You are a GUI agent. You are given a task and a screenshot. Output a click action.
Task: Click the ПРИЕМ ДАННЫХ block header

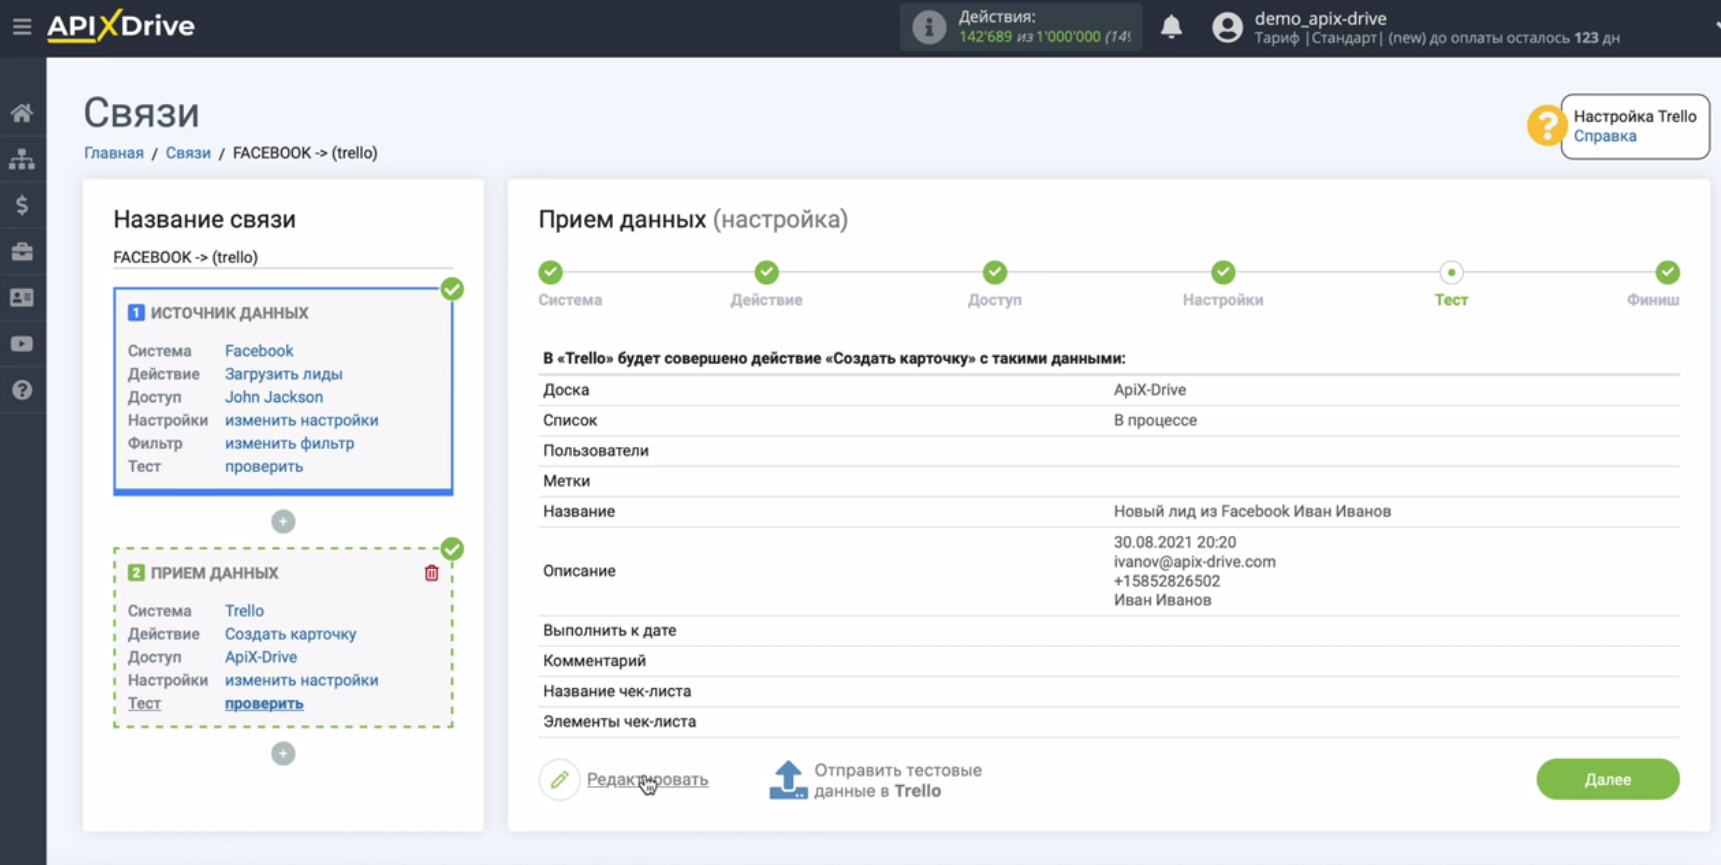click(214, 573)
